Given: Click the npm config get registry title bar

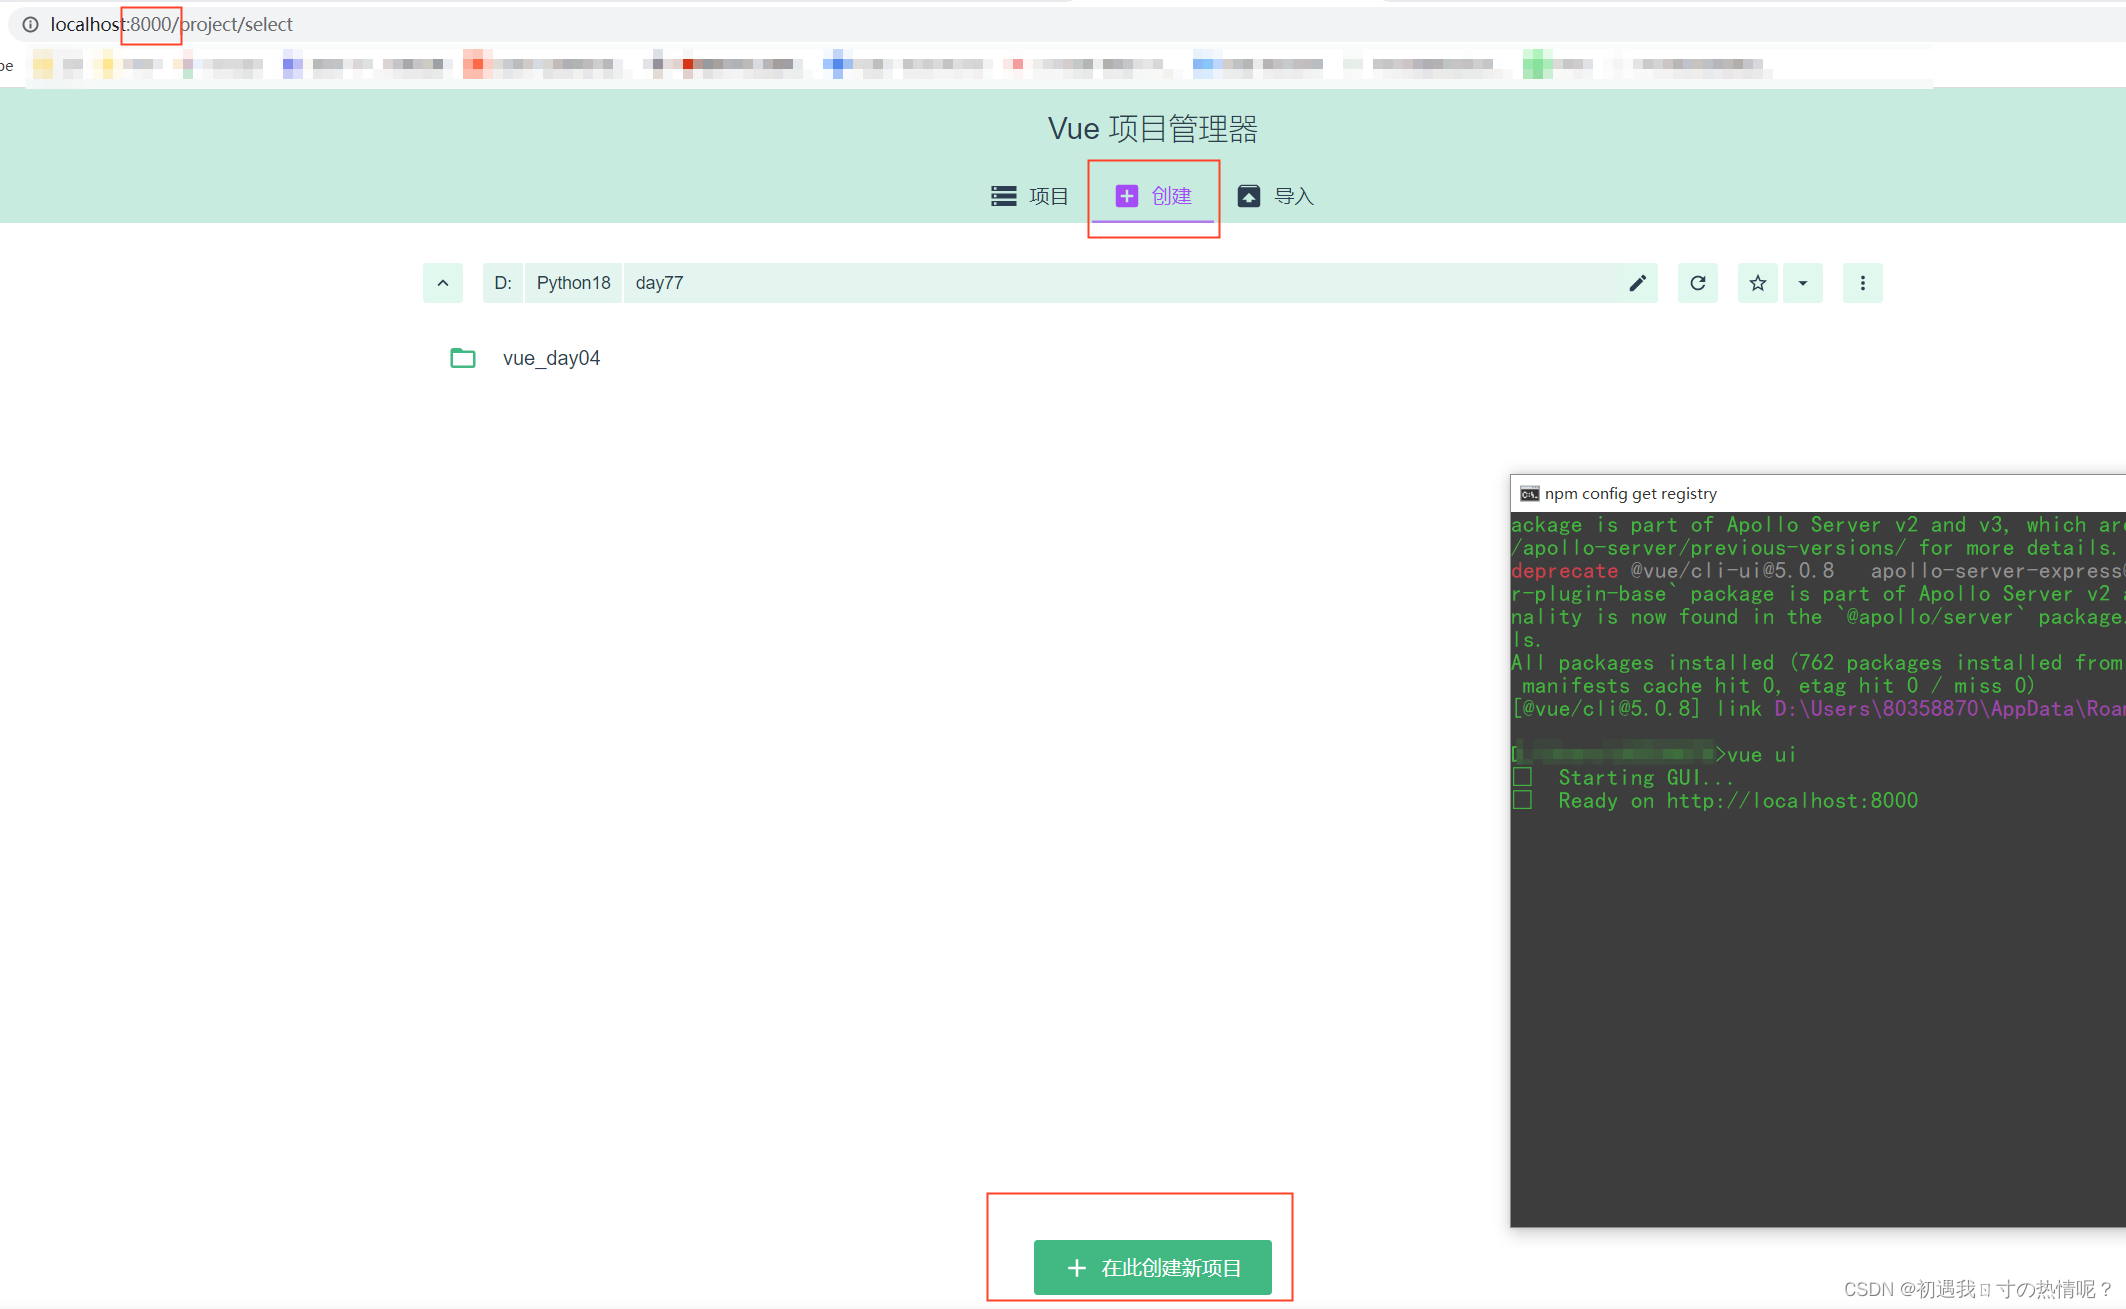Looking at the screenshot, I should [1818, 494].
